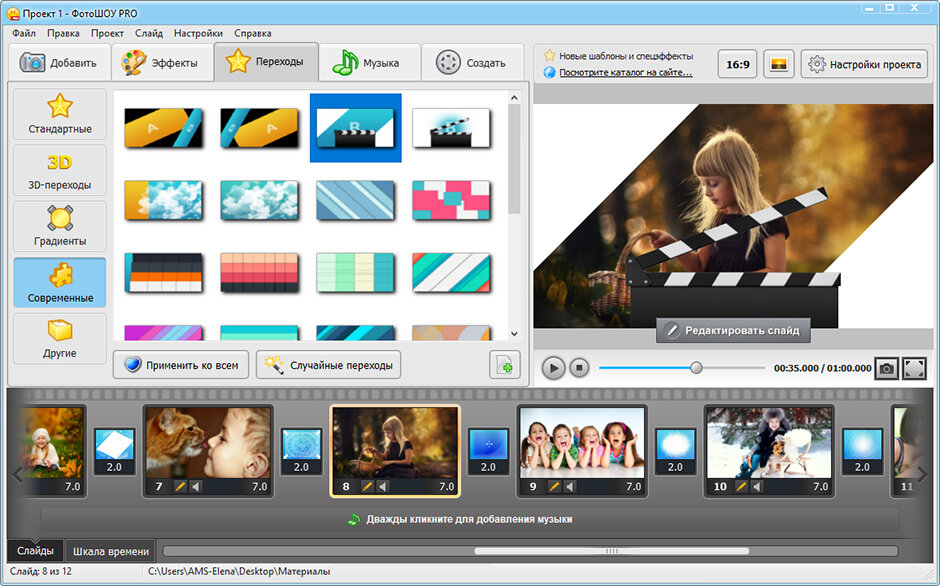Open fullscreen preview mode

click(x=914, y=368)
